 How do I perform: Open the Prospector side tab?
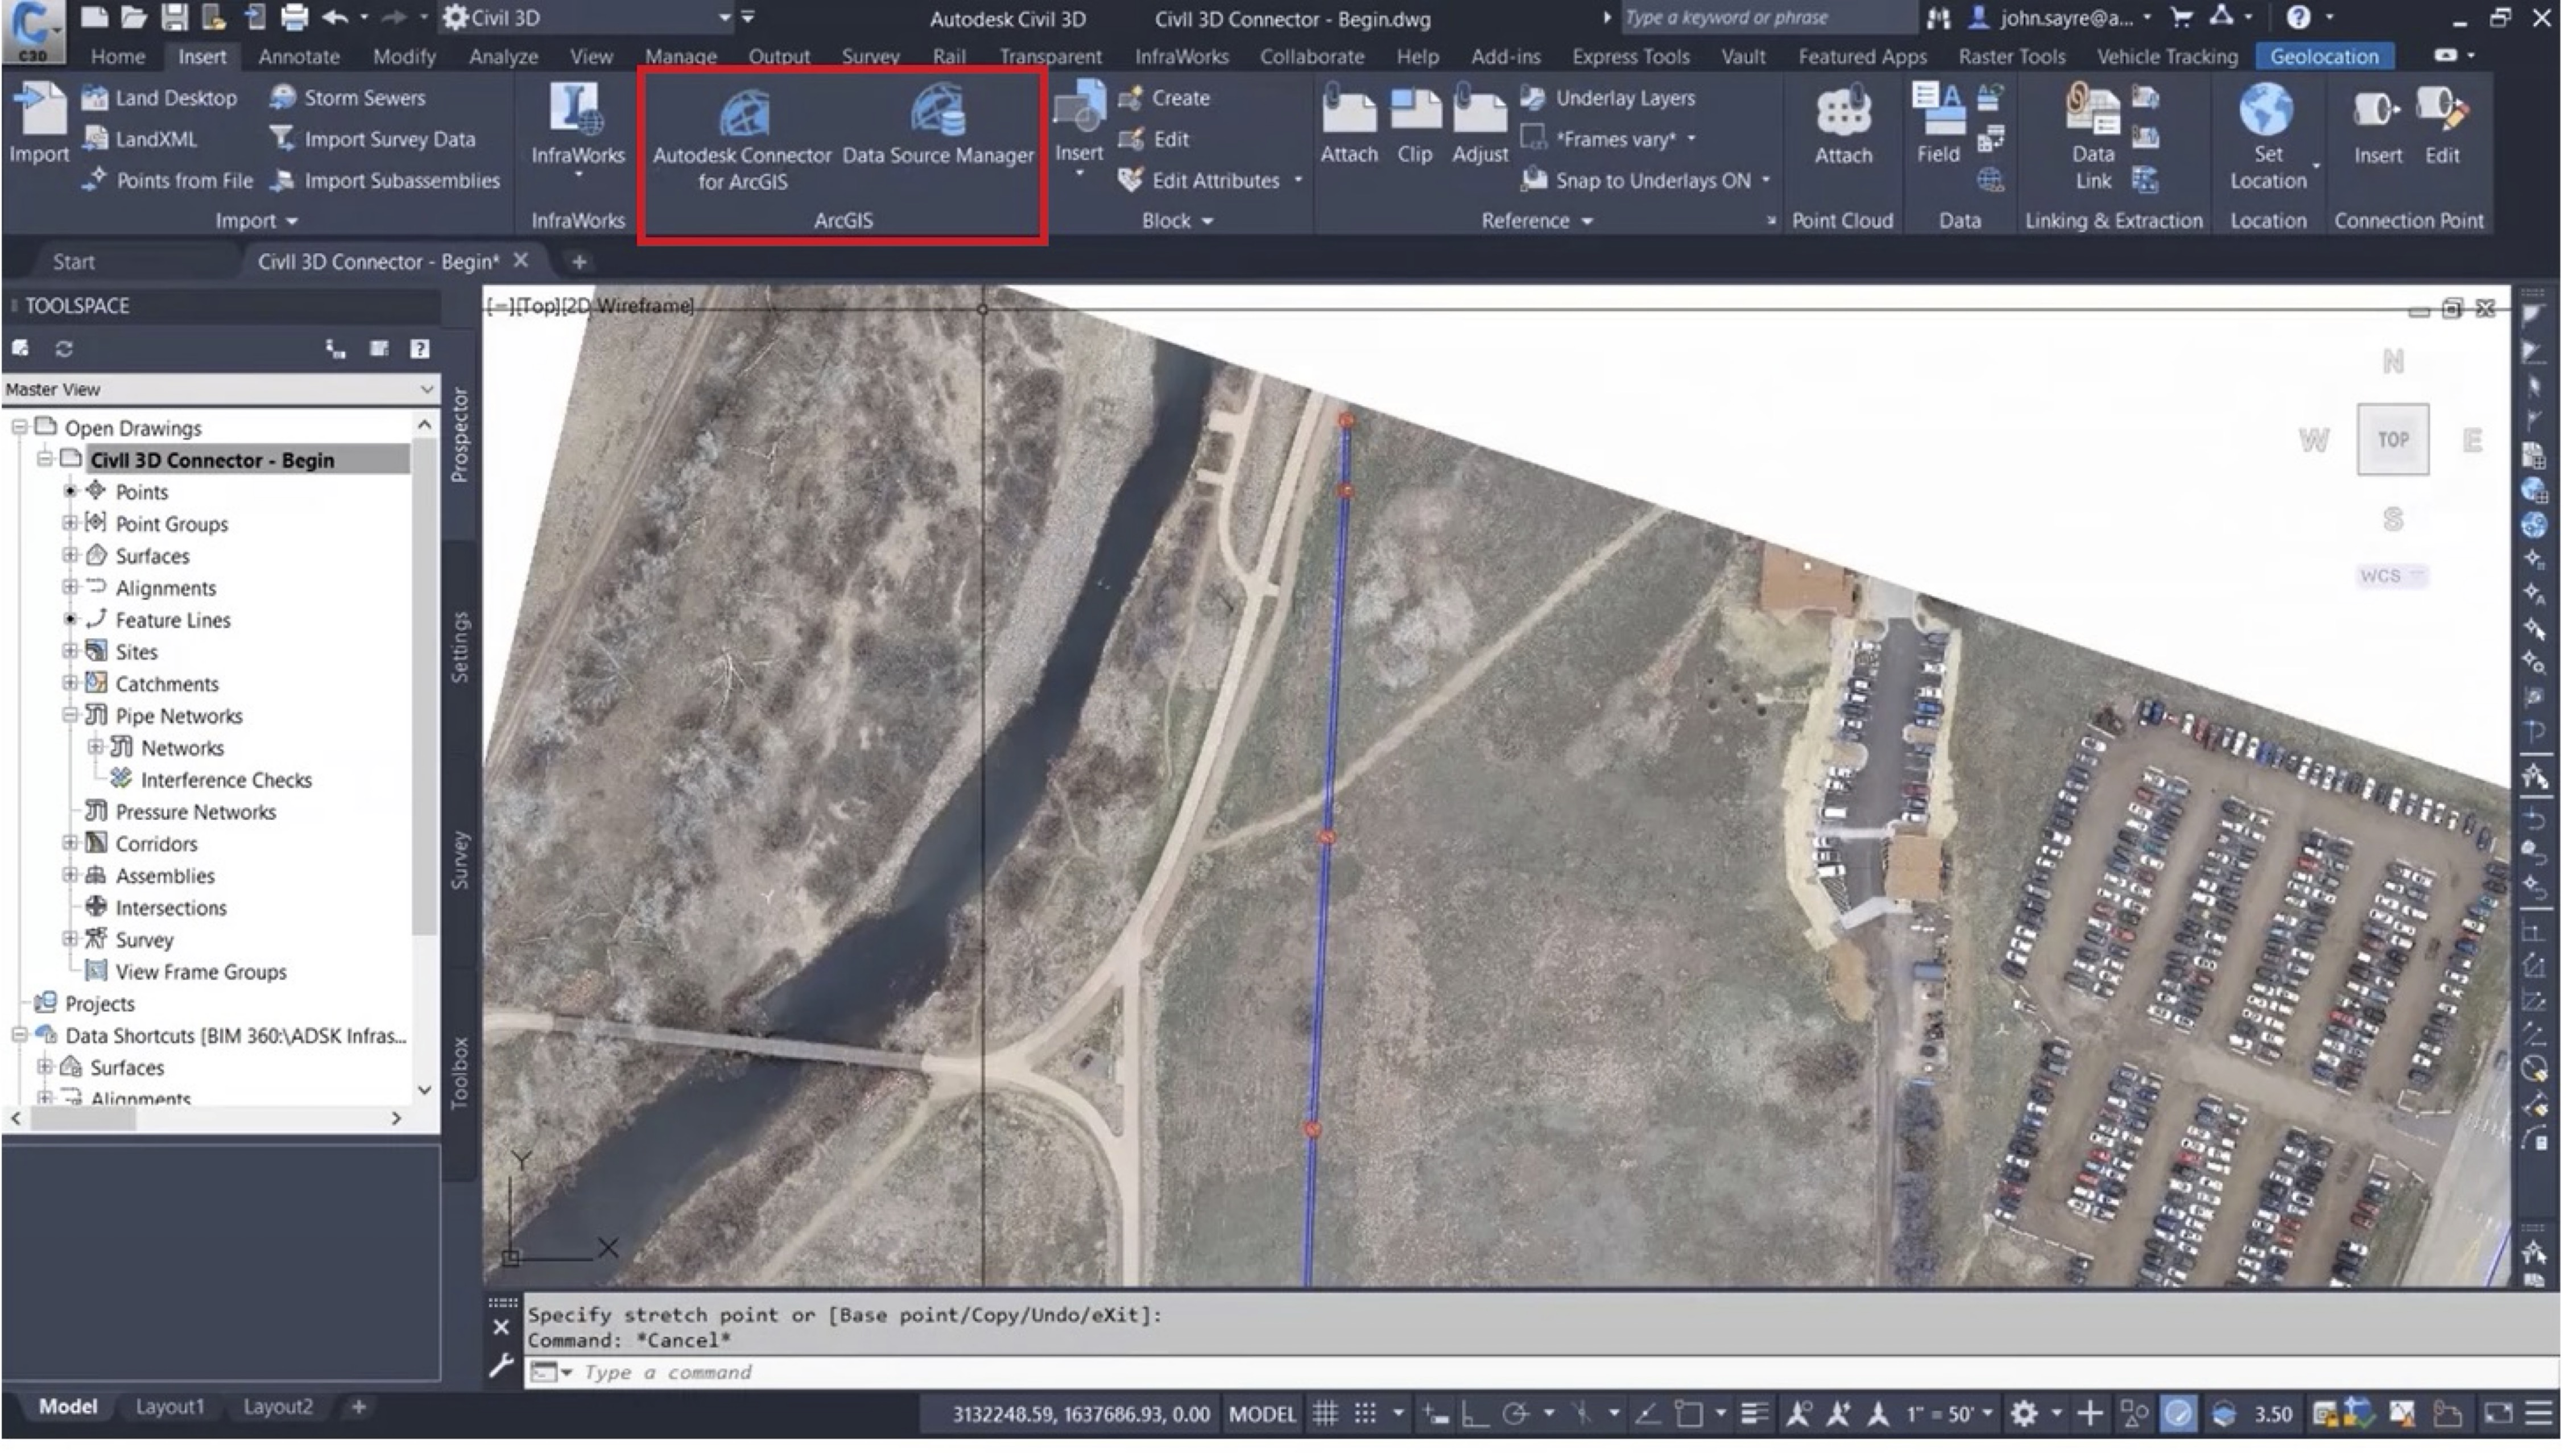pos(461,436)
